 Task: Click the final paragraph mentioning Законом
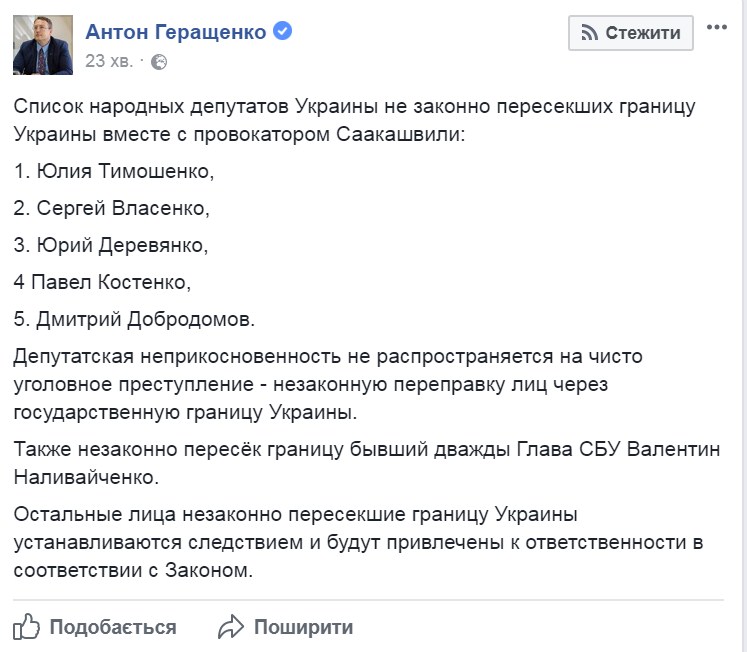(358, 542)
